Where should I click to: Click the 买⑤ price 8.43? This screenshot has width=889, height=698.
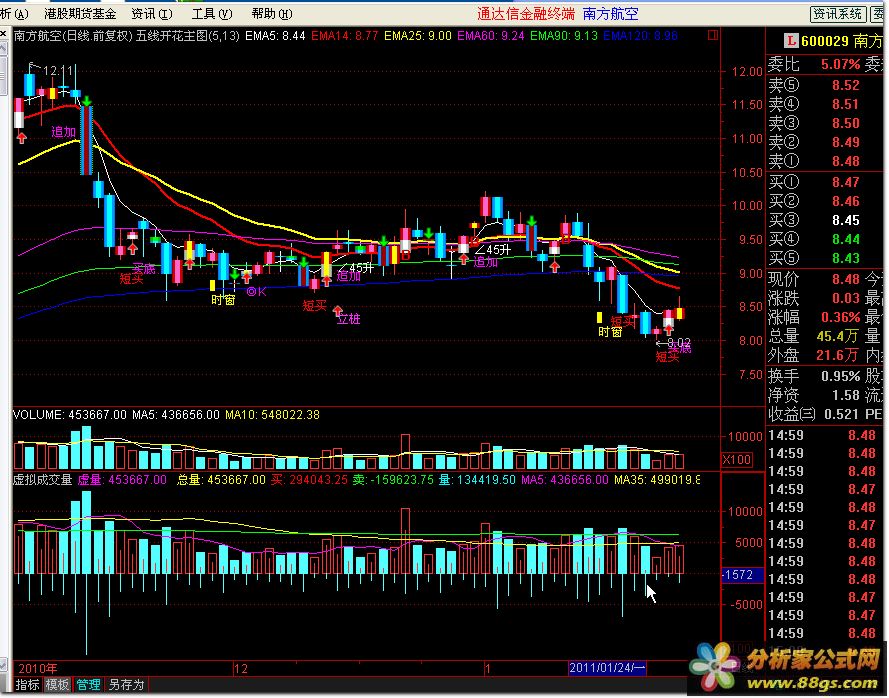click(x=845, y=259)
